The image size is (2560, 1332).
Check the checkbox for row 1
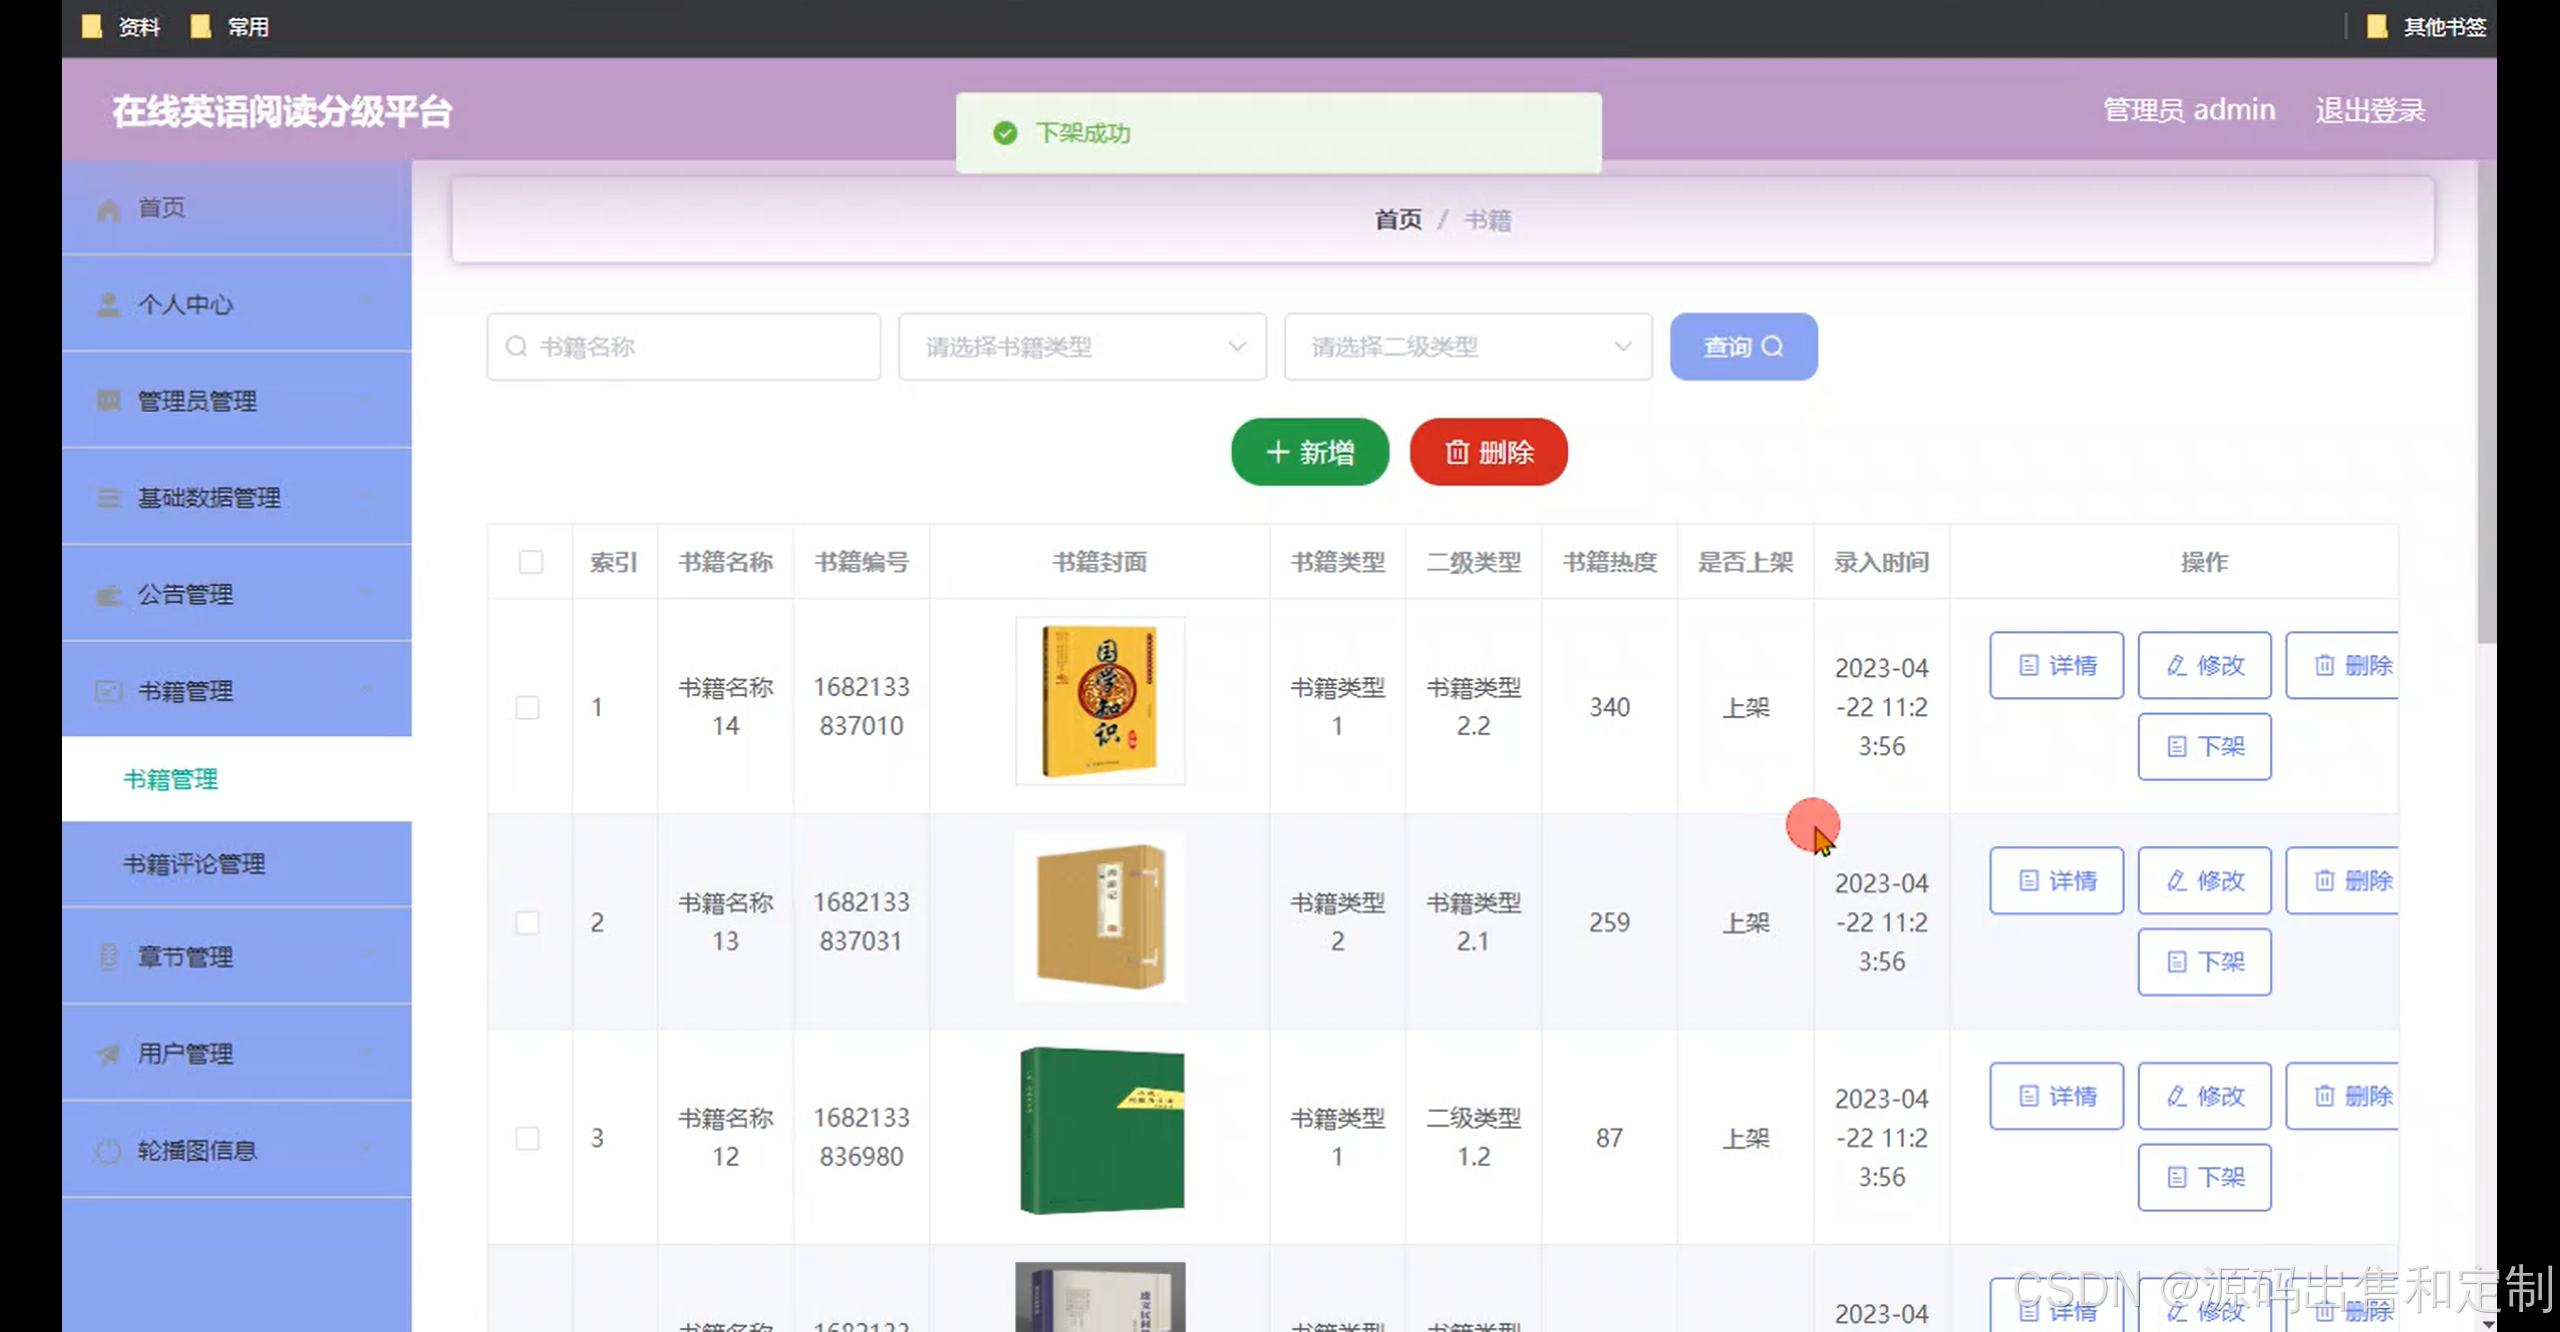[527, 708]
